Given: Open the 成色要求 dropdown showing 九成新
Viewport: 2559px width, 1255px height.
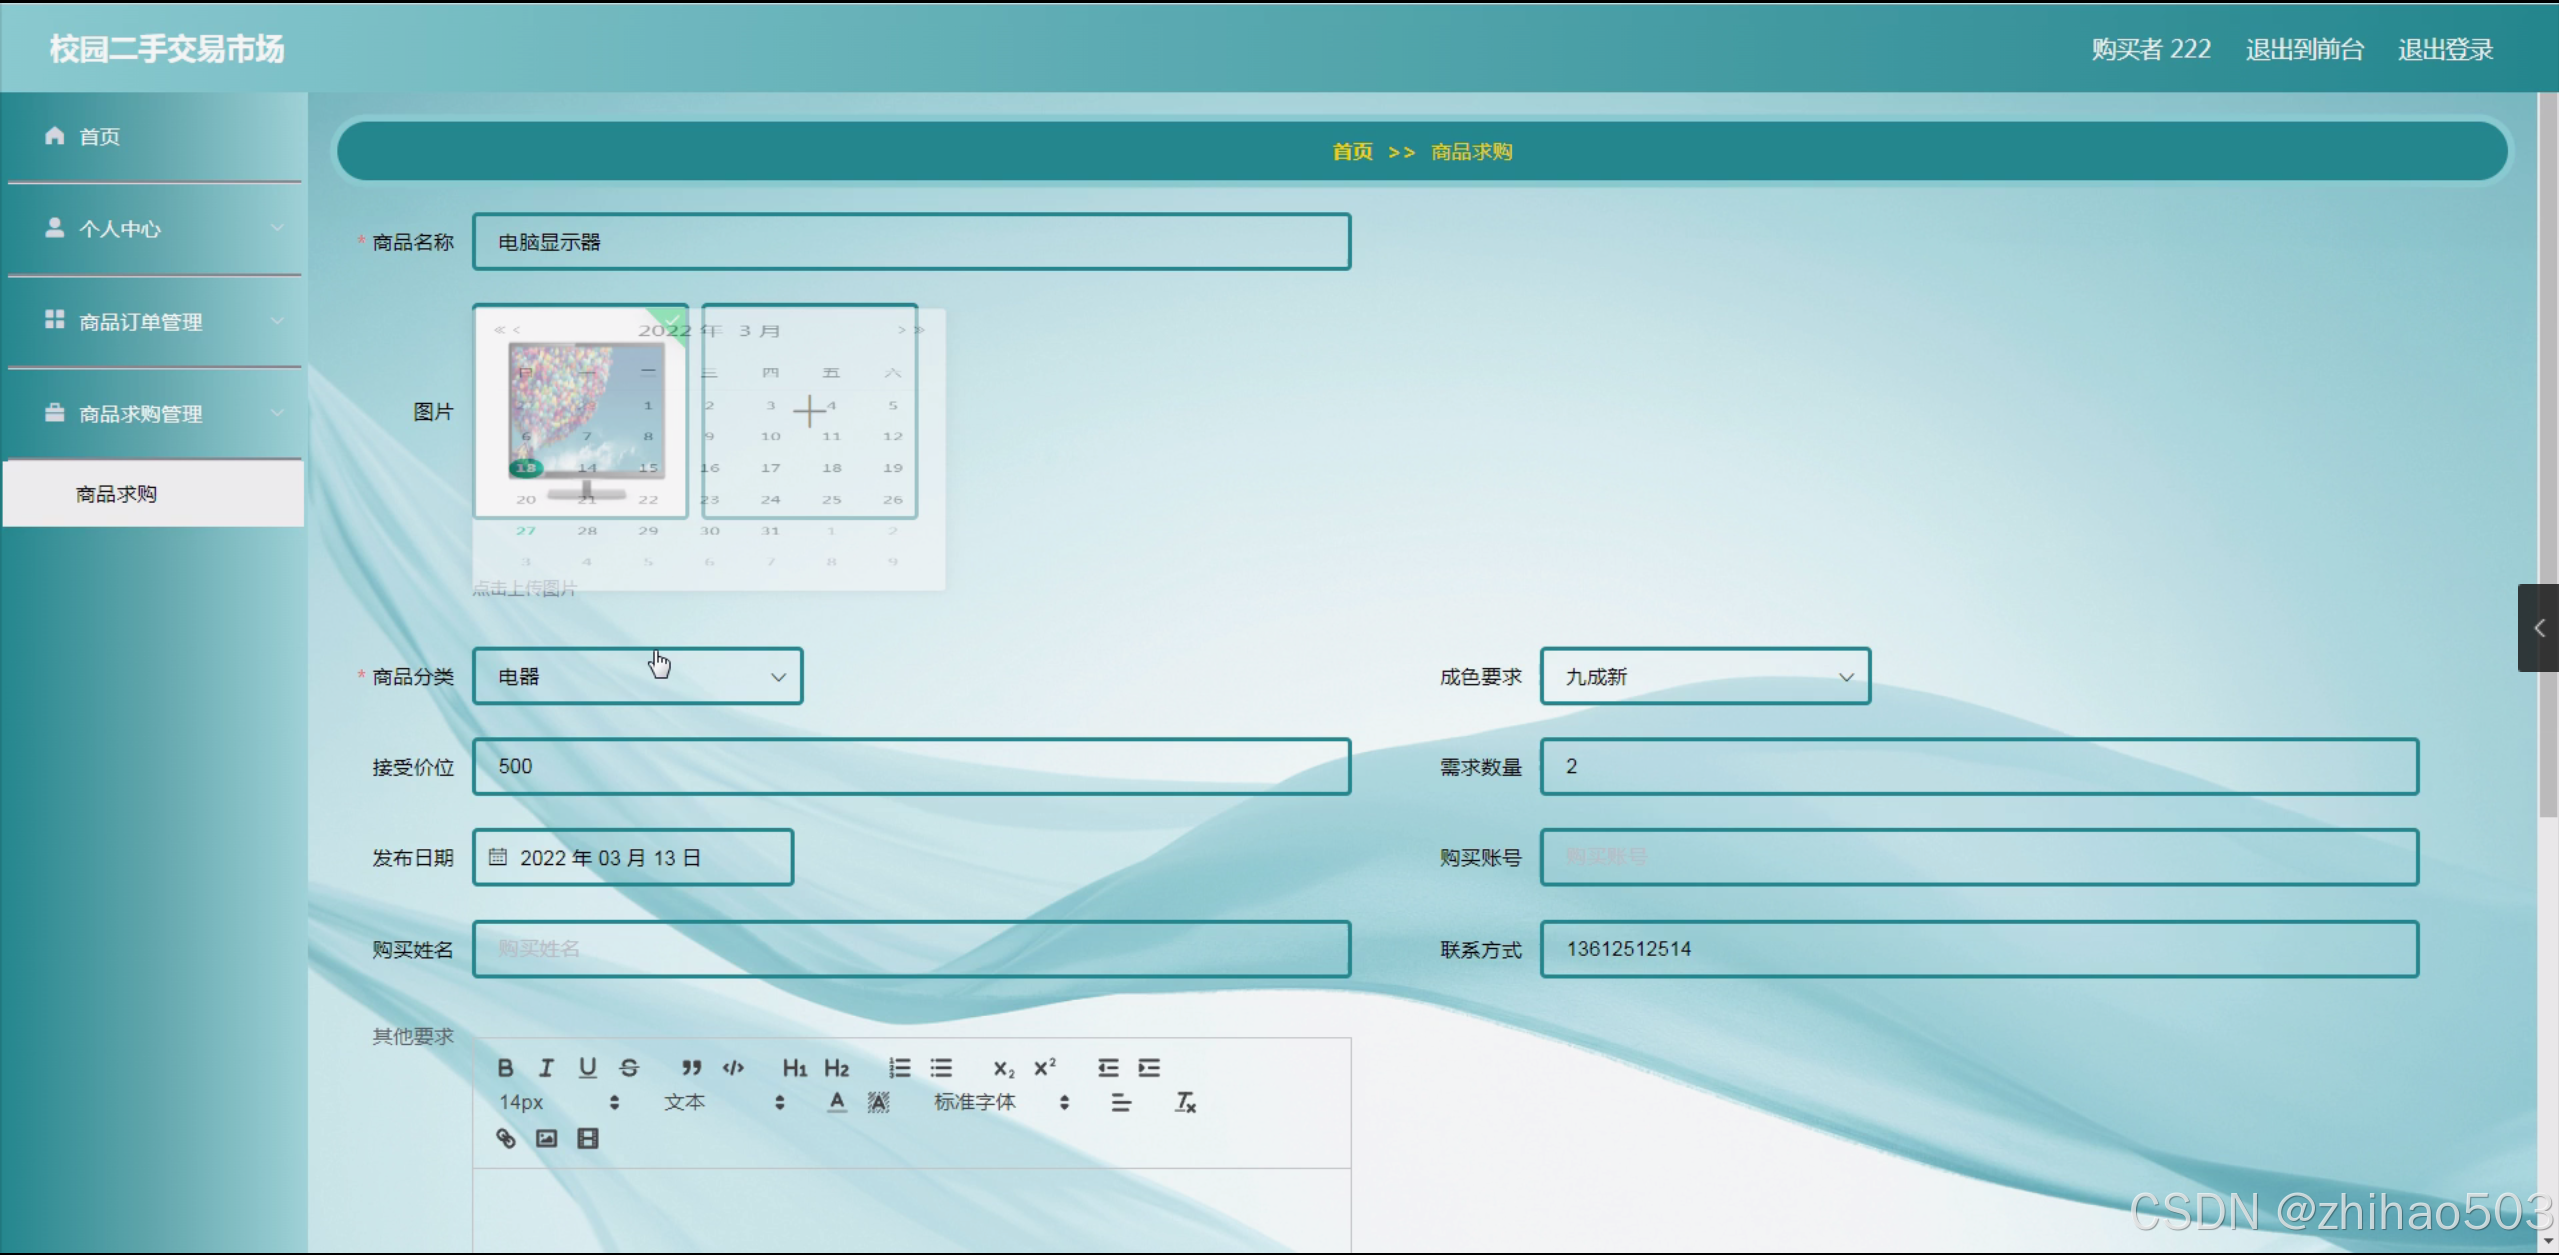Looking at the screenshot, I should [x=1705, y=676].
